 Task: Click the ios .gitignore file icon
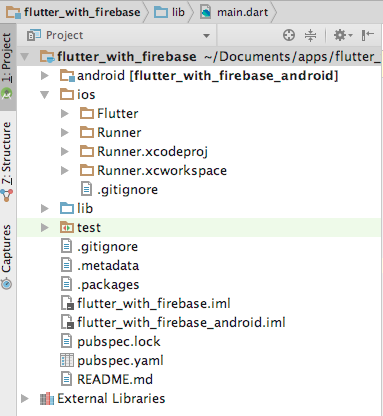point(86,189)
